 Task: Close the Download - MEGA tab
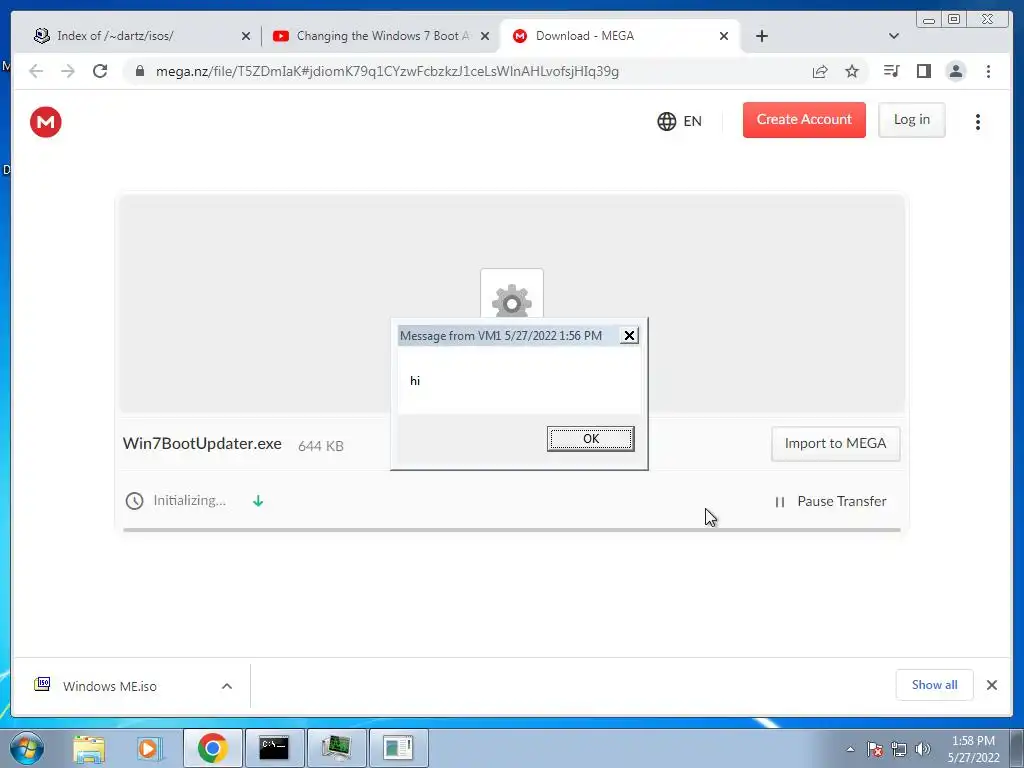point(724,36)
